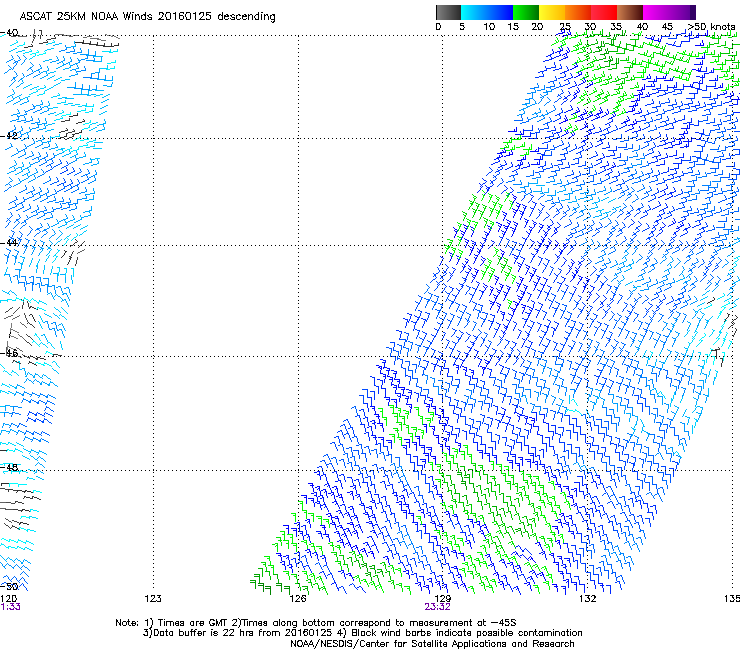Click the yellow 20-25 knots color band in the legend
740x650 pixels.
click(x=552, y=12)
